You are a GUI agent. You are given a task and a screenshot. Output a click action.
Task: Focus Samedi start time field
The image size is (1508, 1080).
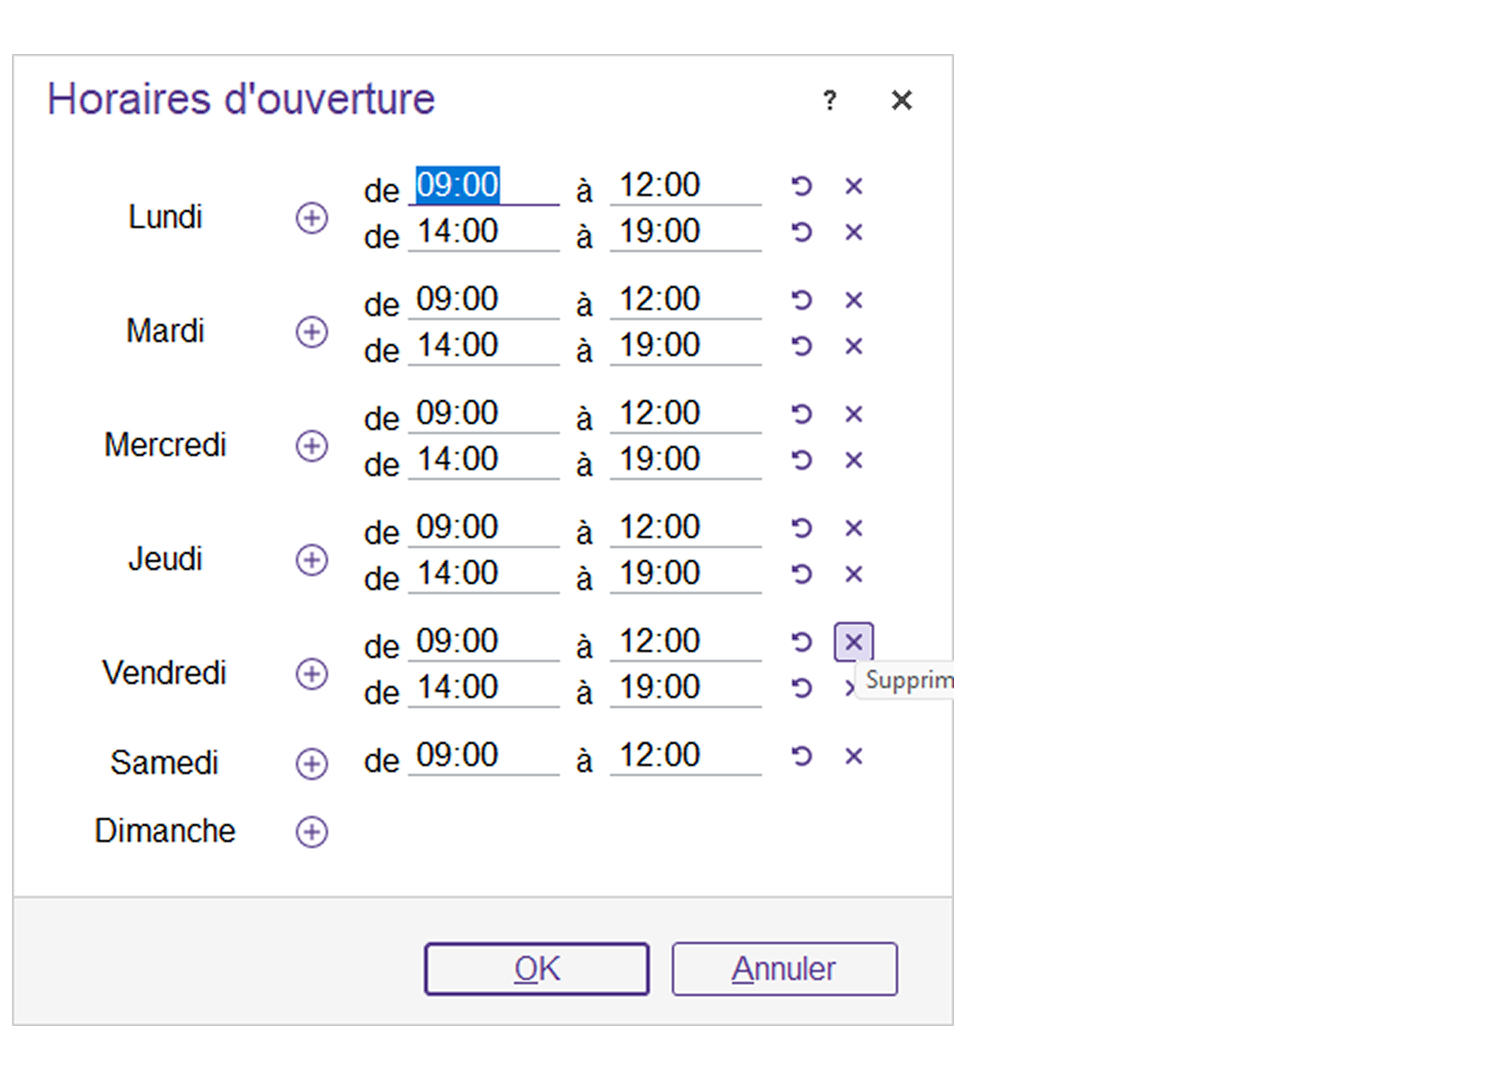click(x=483, y=756)
